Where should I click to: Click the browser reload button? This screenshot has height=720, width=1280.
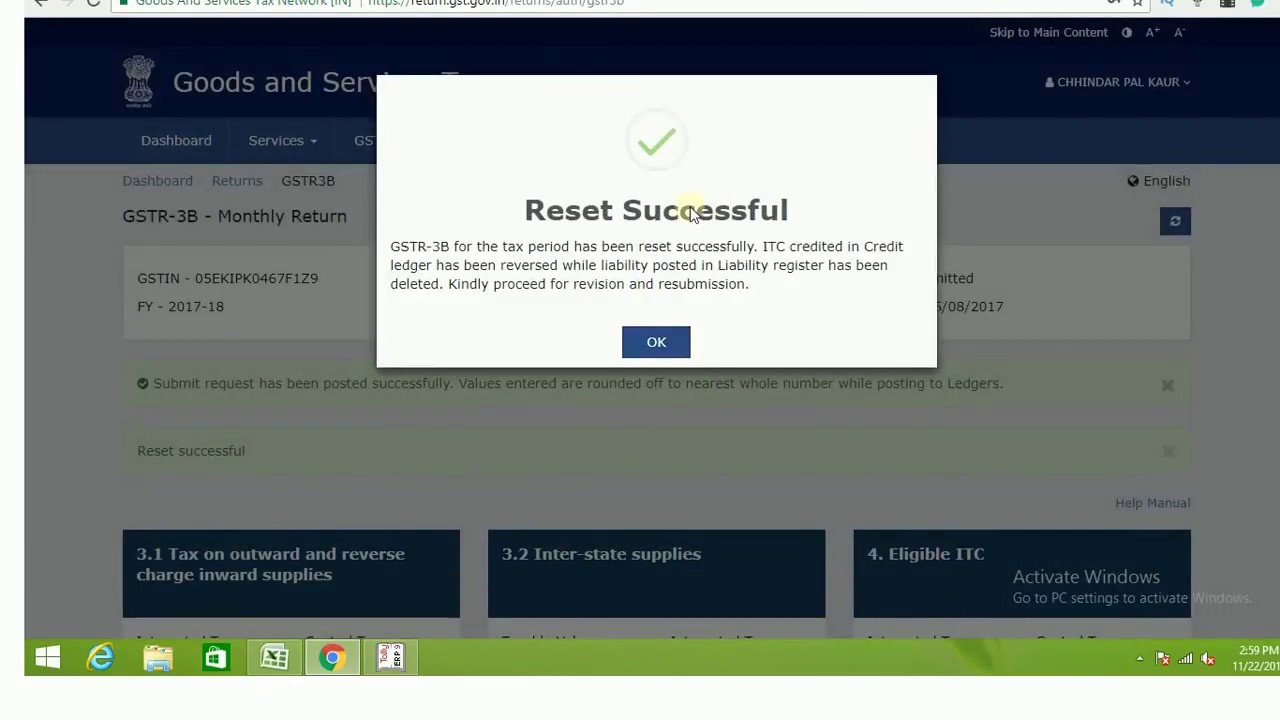(x=93, y=3)
